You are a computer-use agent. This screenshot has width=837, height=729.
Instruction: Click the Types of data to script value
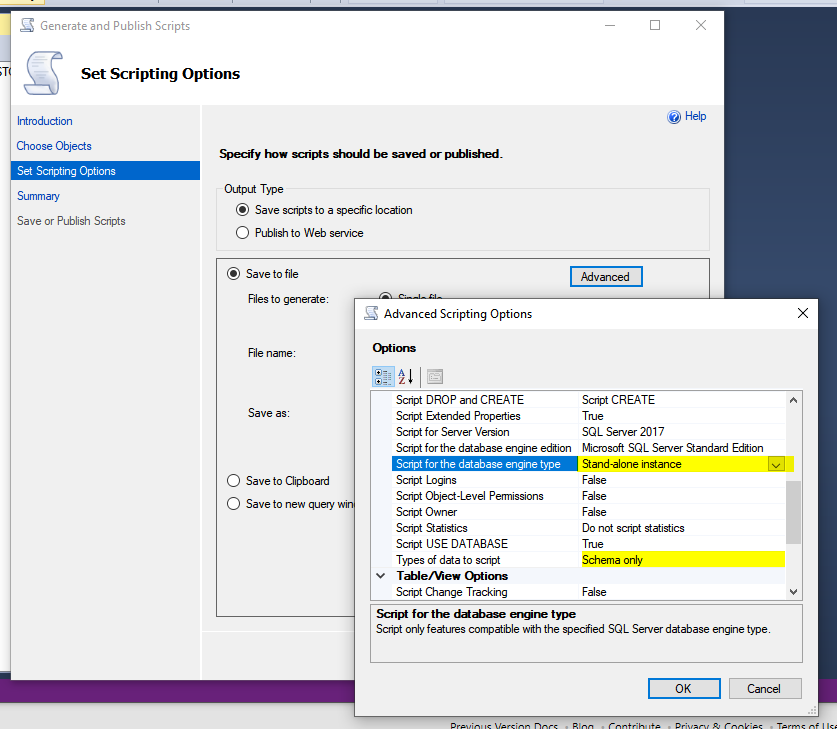[x=682, y=560]
